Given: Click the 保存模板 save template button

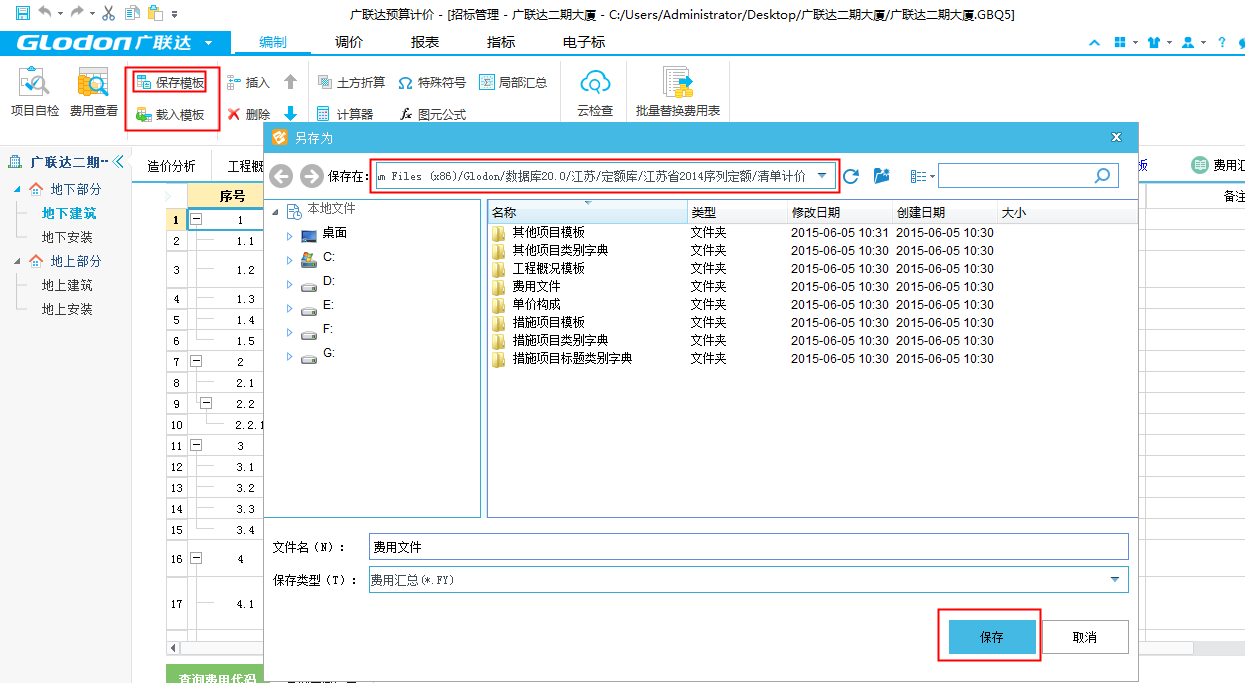Looking at the screenshot, I should pos(170,83).
